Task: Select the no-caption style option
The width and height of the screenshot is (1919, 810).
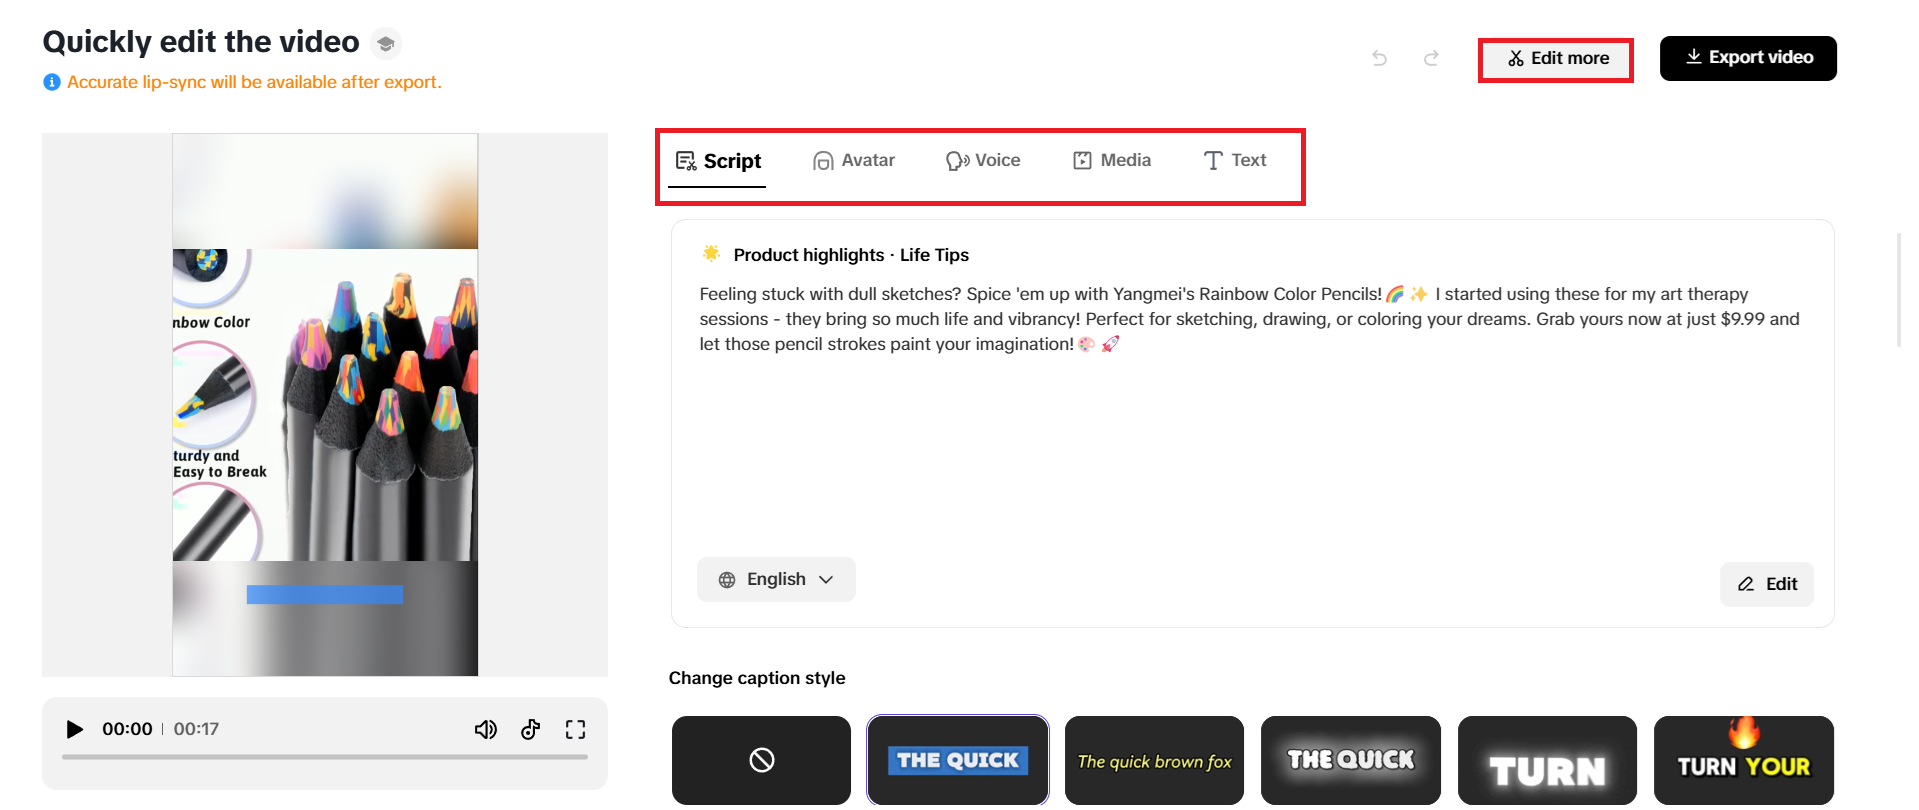Action: pyautogui.click(x=761, y=760)
